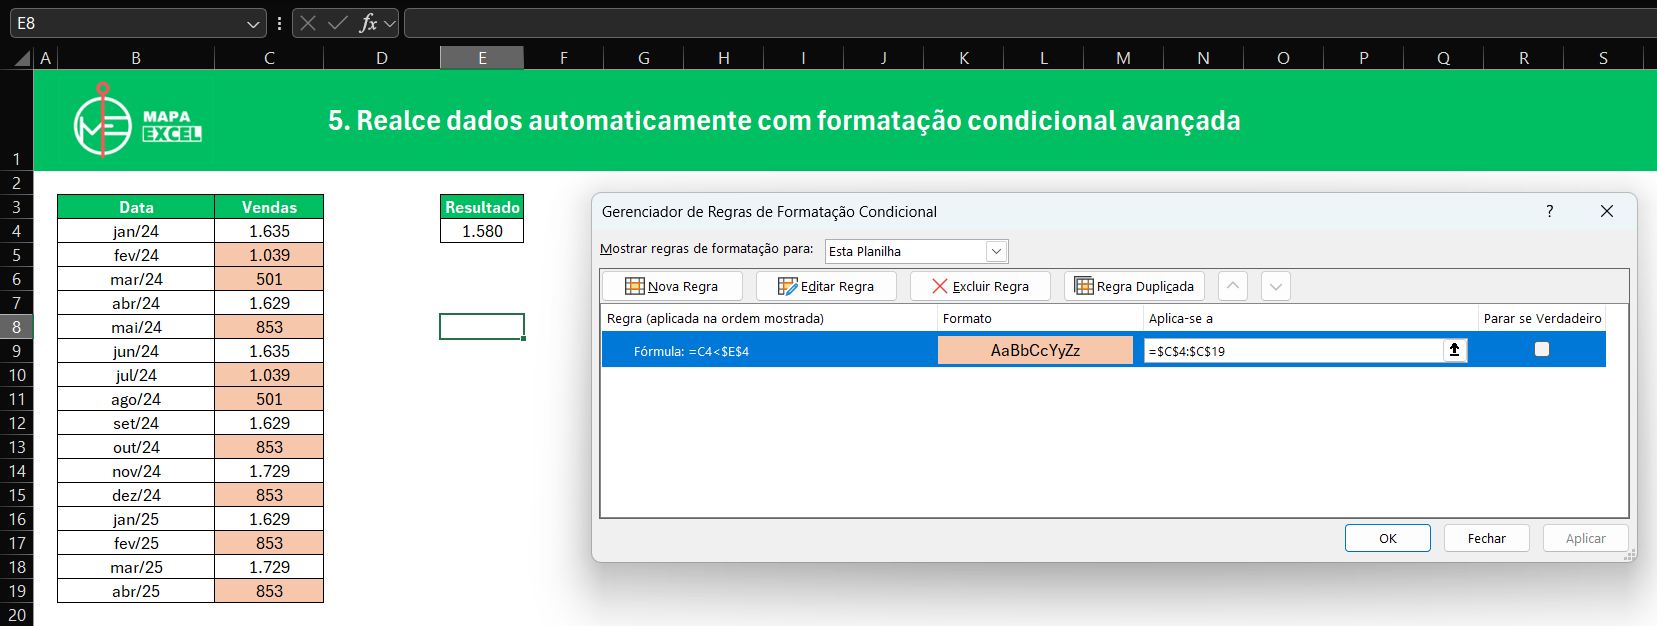Expand the Name Box dropdown arrow

[253, 23]
